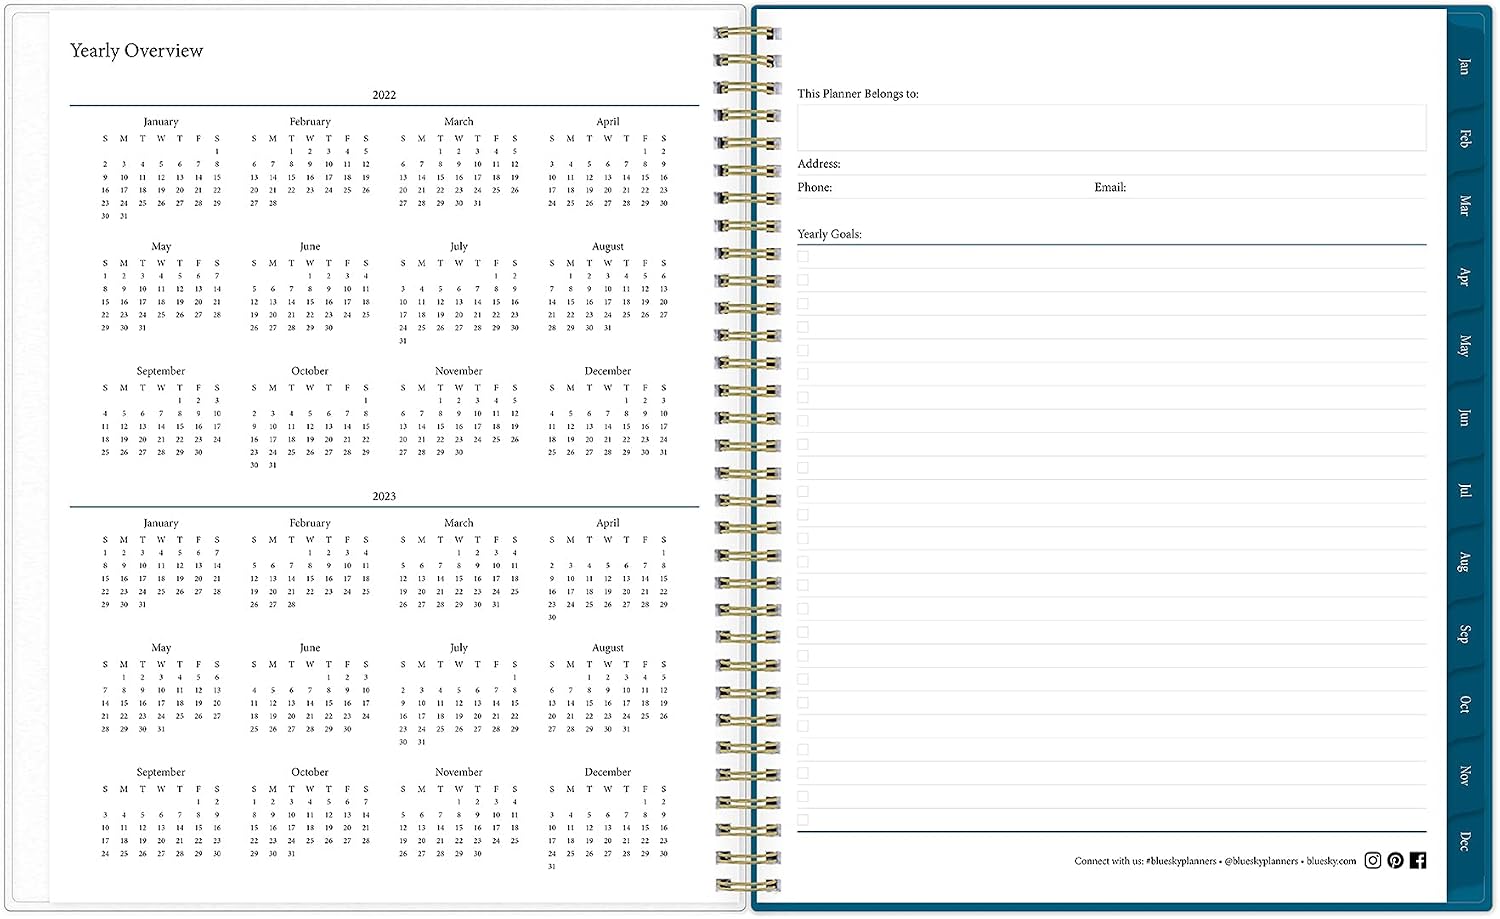Open the May side tab
Viewport: 1500px width, 919px height.
pos(1464,346)
